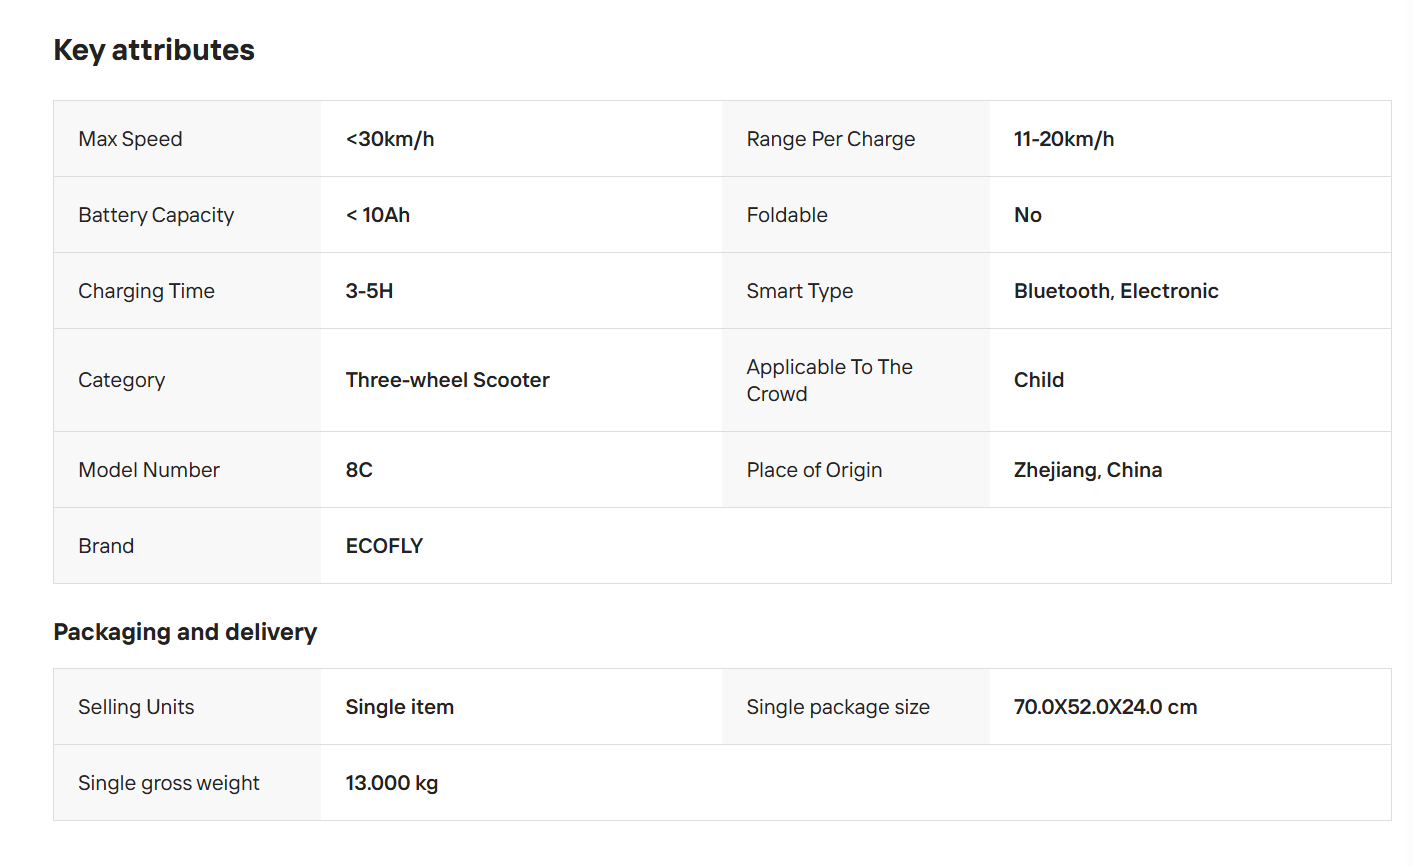Select the Range Per Charge label
The height and width of the screenshot is (866, 1413).
tap(830, 139)
